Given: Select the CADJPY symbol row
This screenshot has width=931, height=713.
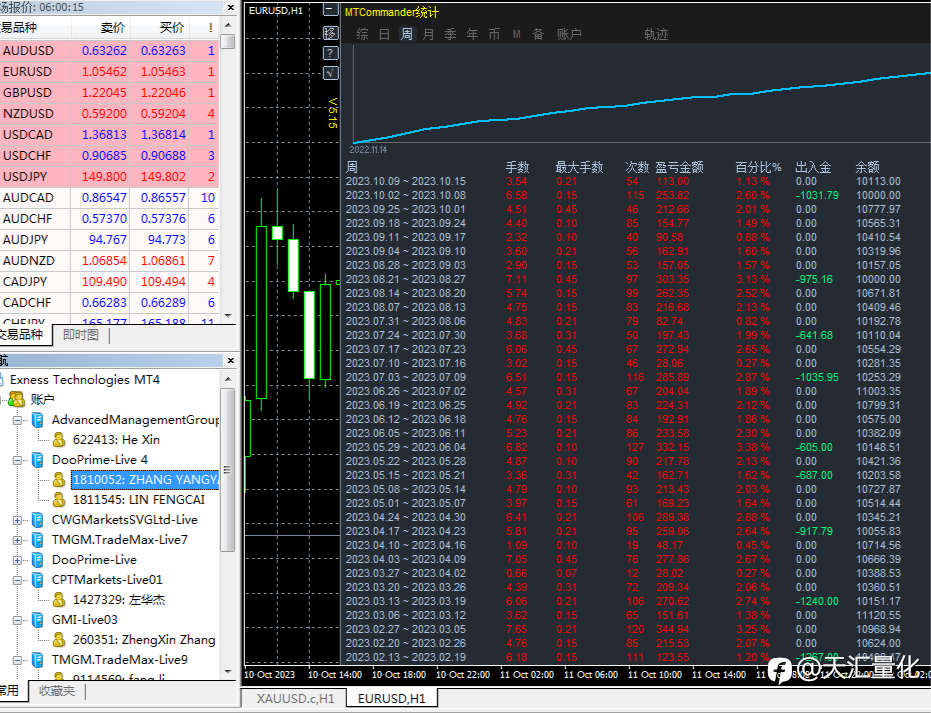Looking at the screenshot, I should (x=109, y=282).
